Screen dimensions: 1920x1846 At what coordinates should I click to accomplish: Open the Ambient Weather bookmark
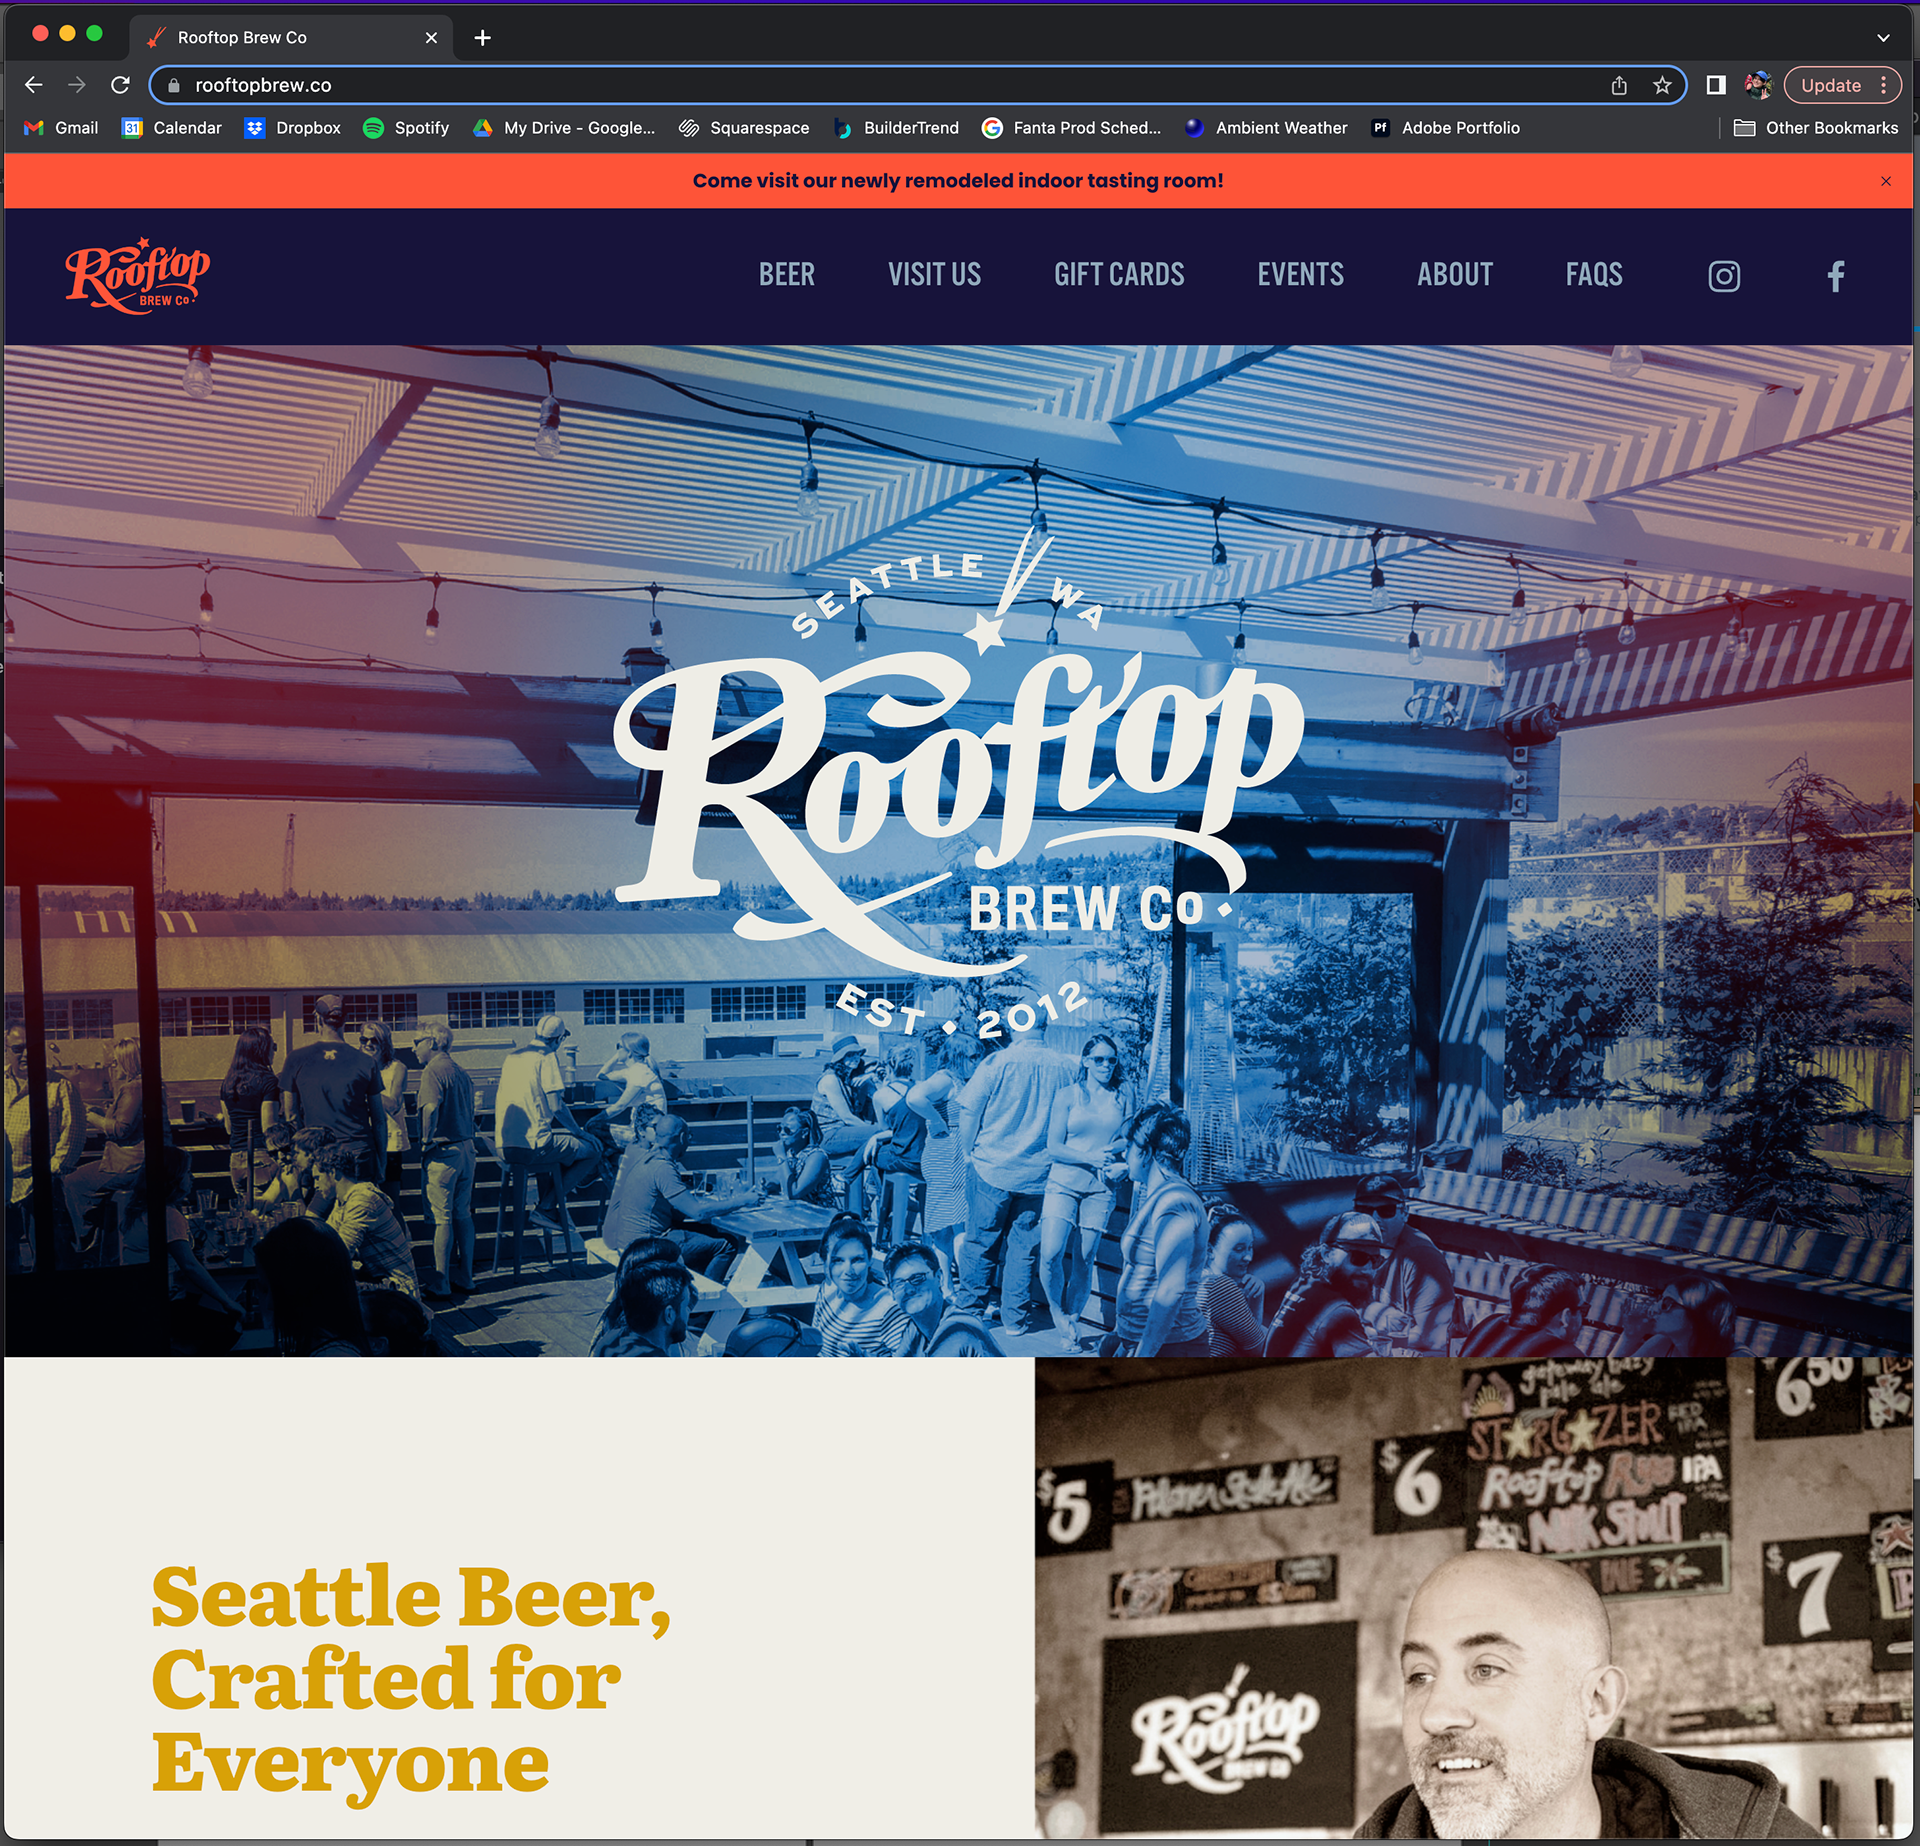(x=1266, y=128)
